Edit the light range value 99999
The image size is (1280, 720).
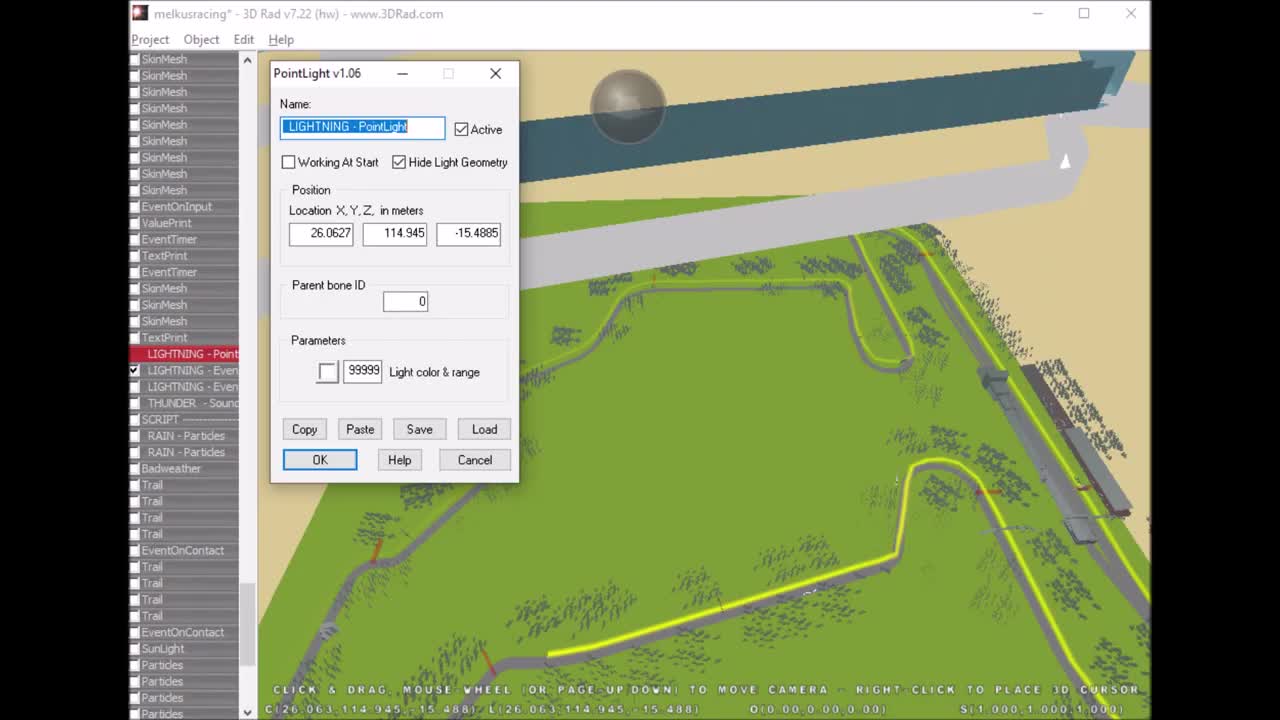click(x=362, y=370)
